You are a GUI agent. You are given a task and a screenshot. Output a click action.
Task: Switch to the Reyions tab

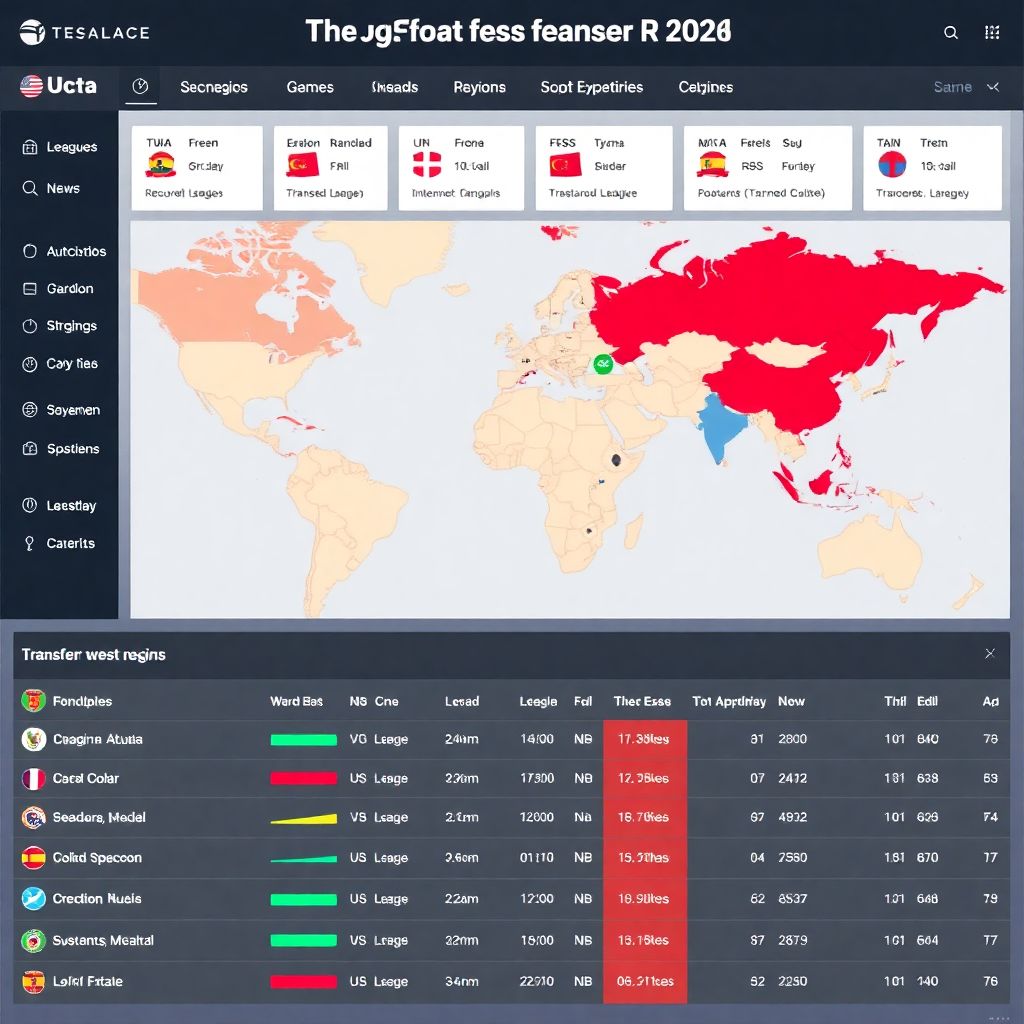479,87
